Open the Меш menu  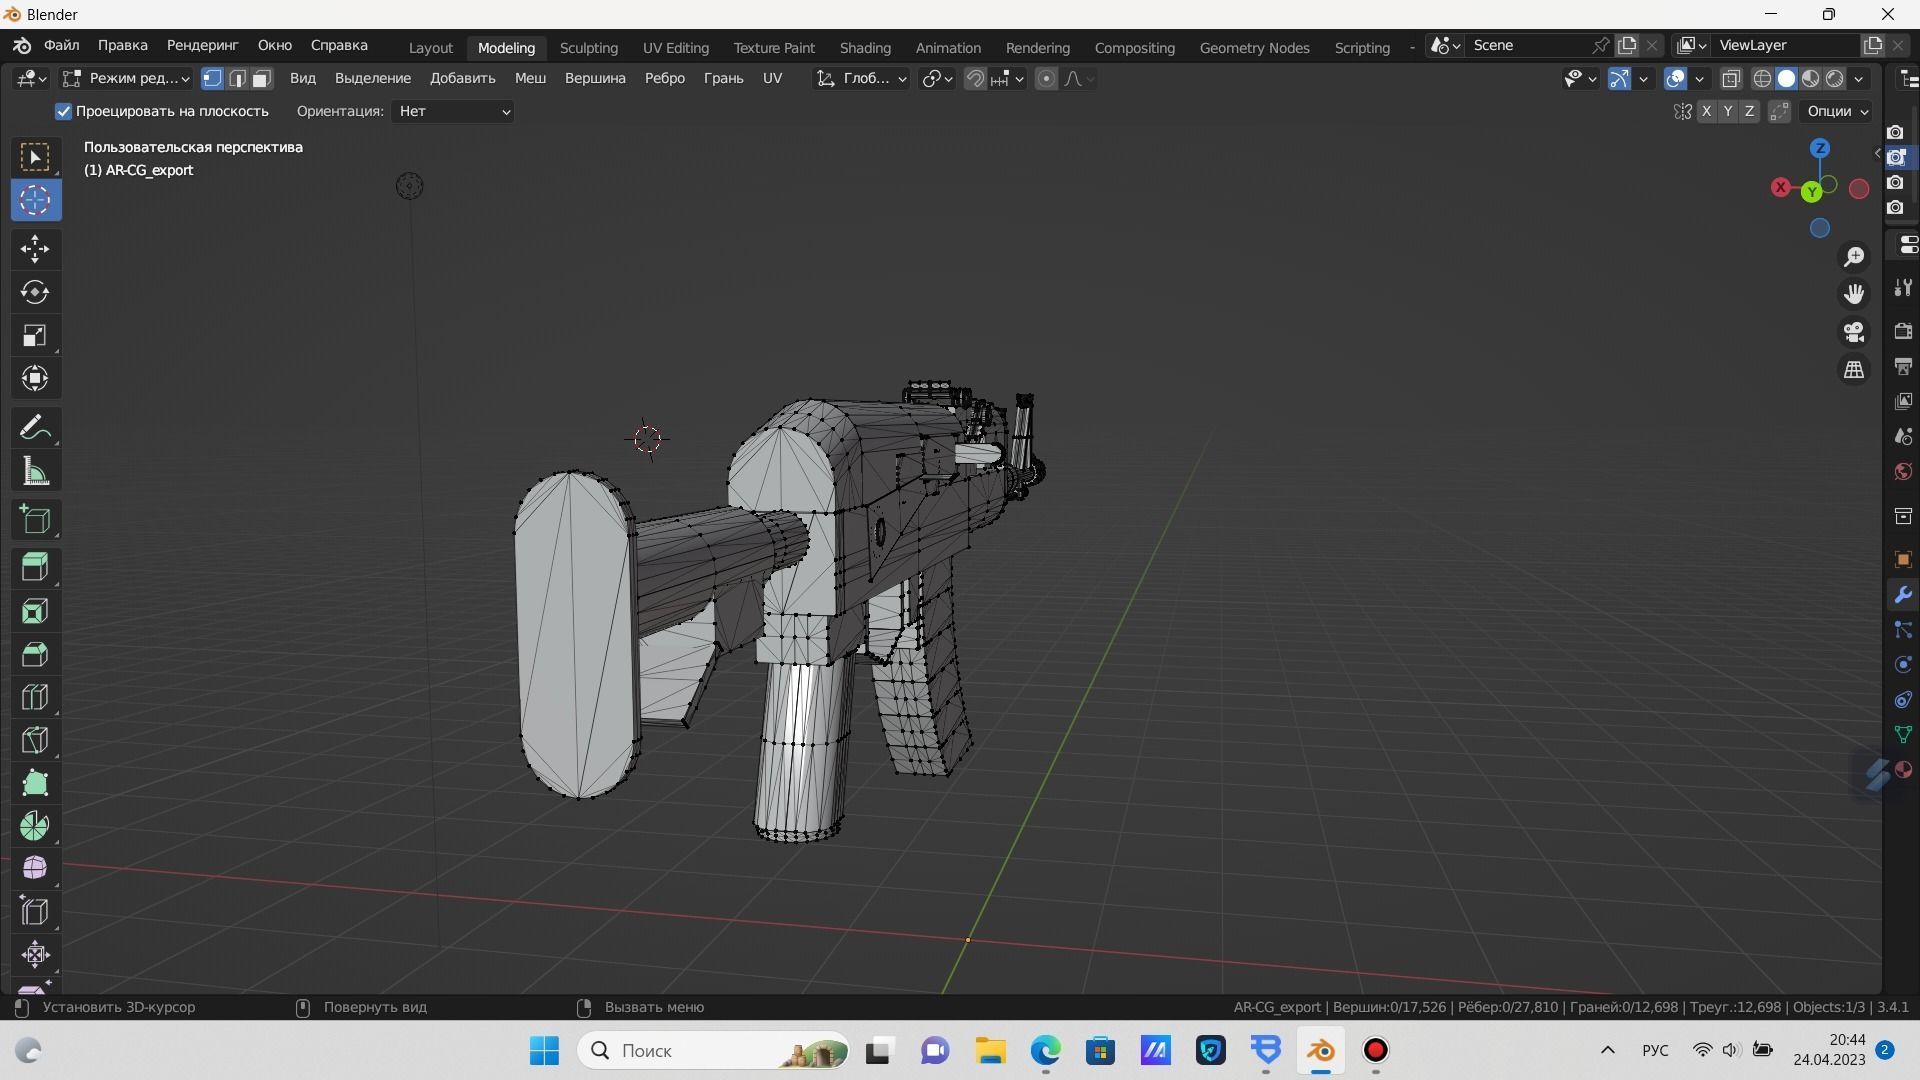click(x=530, y=78)
